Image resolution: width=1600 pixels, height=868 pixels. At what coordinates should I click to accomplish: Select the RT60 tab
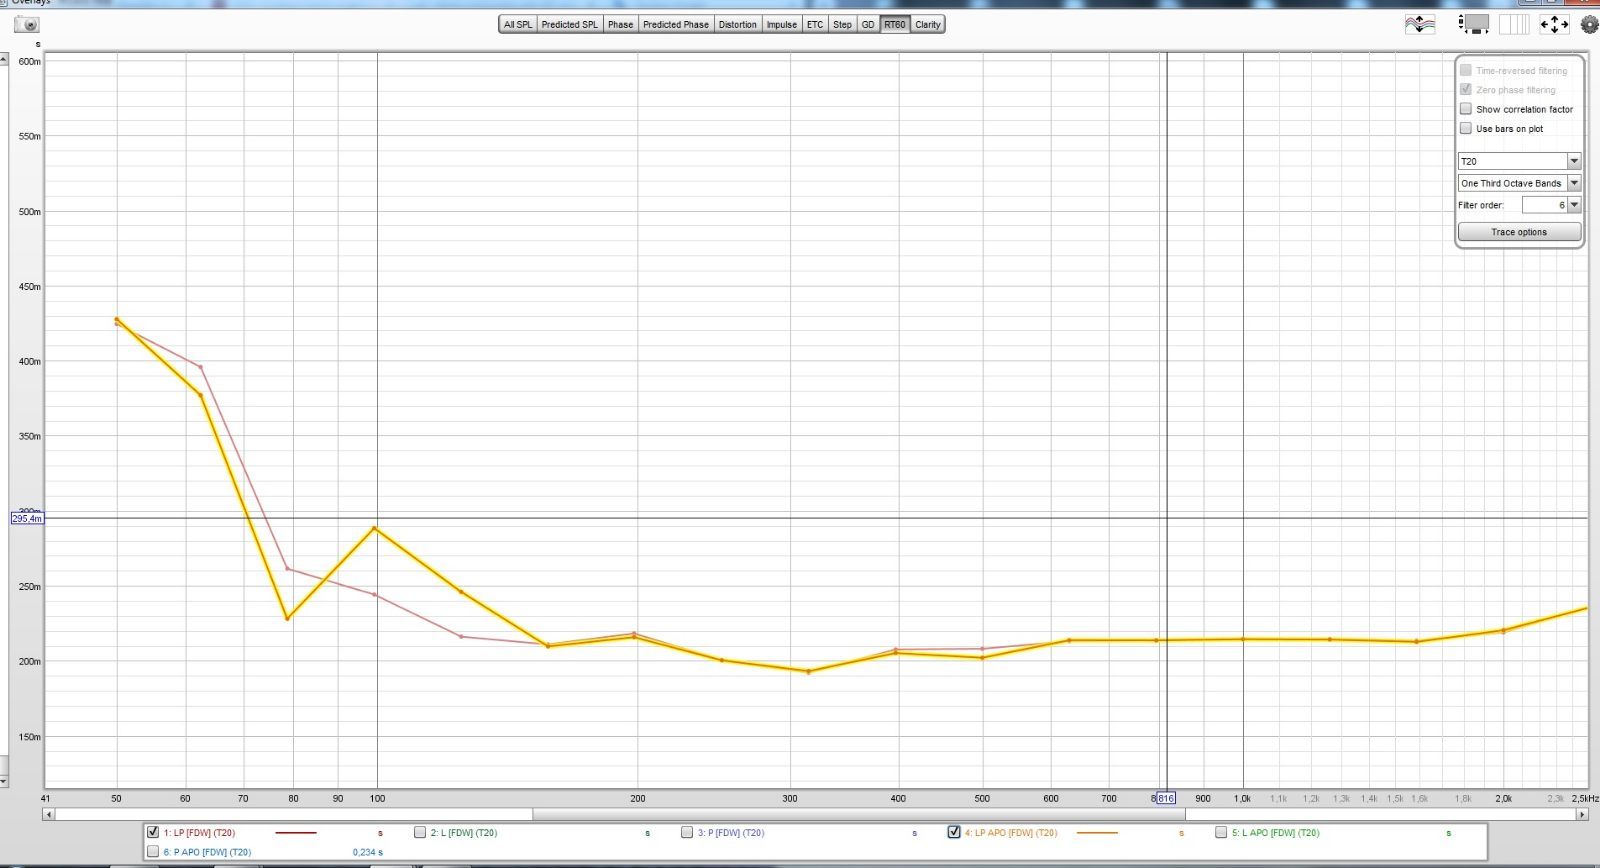click(x=895, y=24)
